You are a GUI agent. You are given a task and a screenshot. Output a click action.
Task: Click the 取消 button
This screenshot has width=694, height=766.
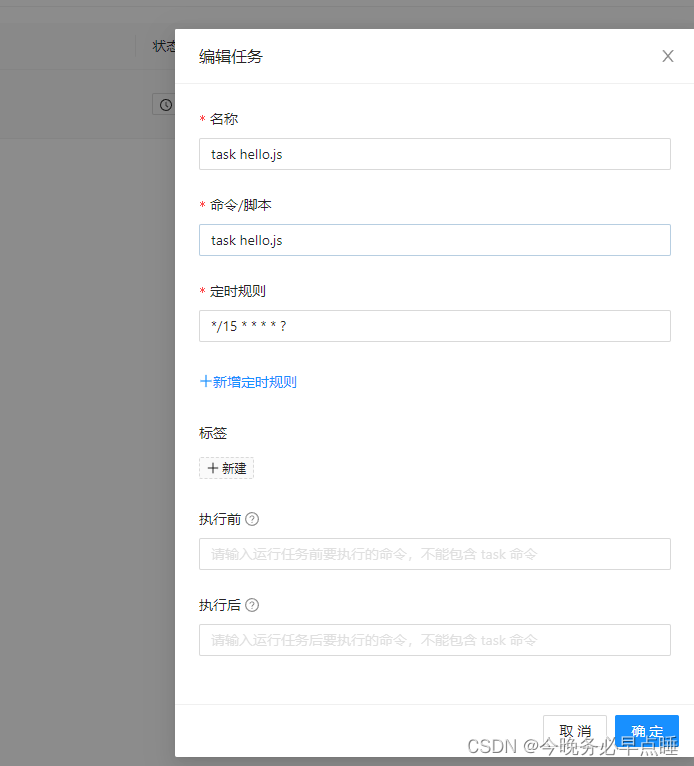coord(575,731)
